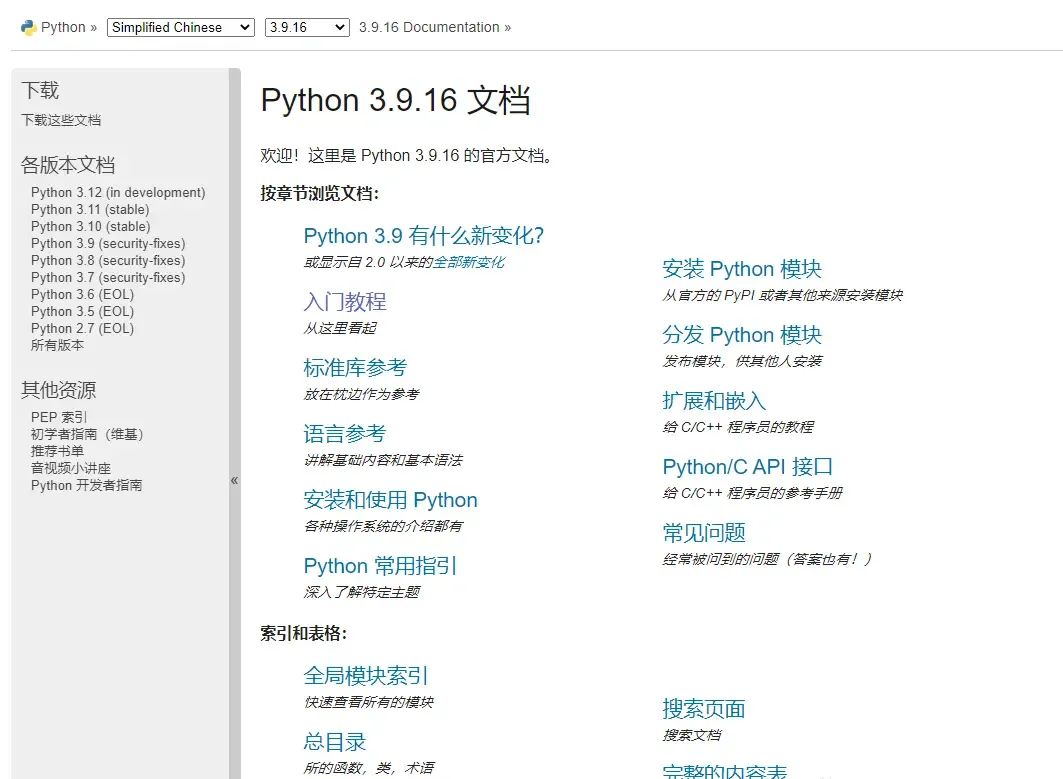Open 音视频小讲座 link
Image resolution: width=1063 pixels, height=779 pixels.
pyautogui.click(x=71, y=468)
